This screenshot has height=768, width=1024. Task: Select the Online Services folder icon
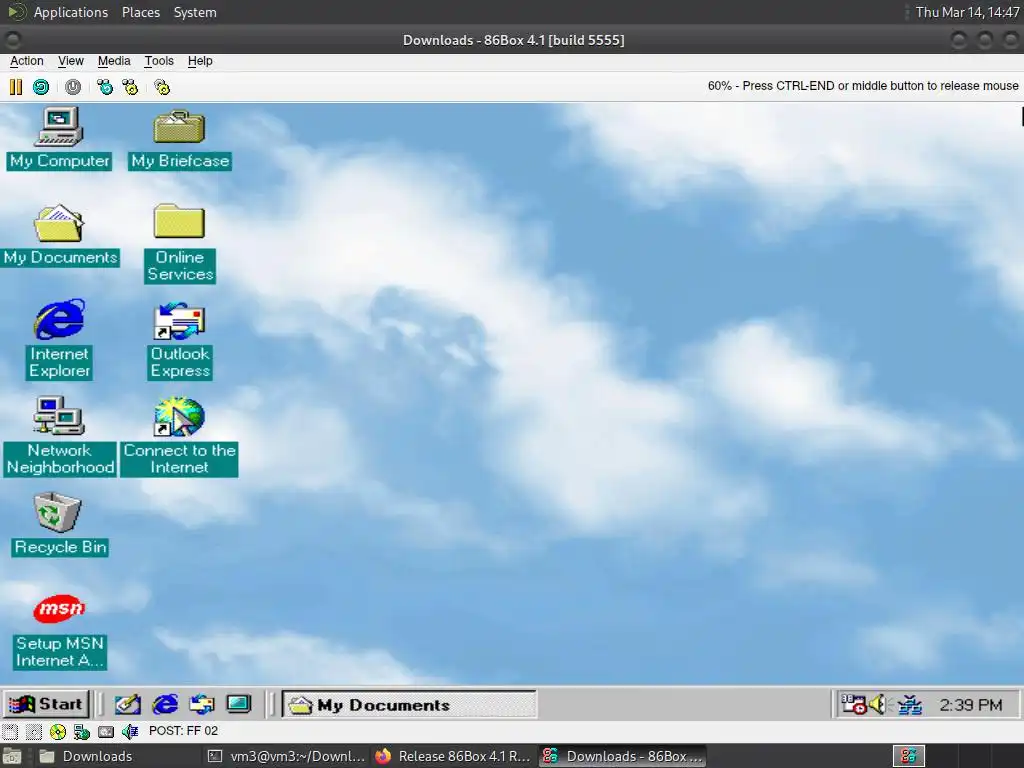[180, 243]
